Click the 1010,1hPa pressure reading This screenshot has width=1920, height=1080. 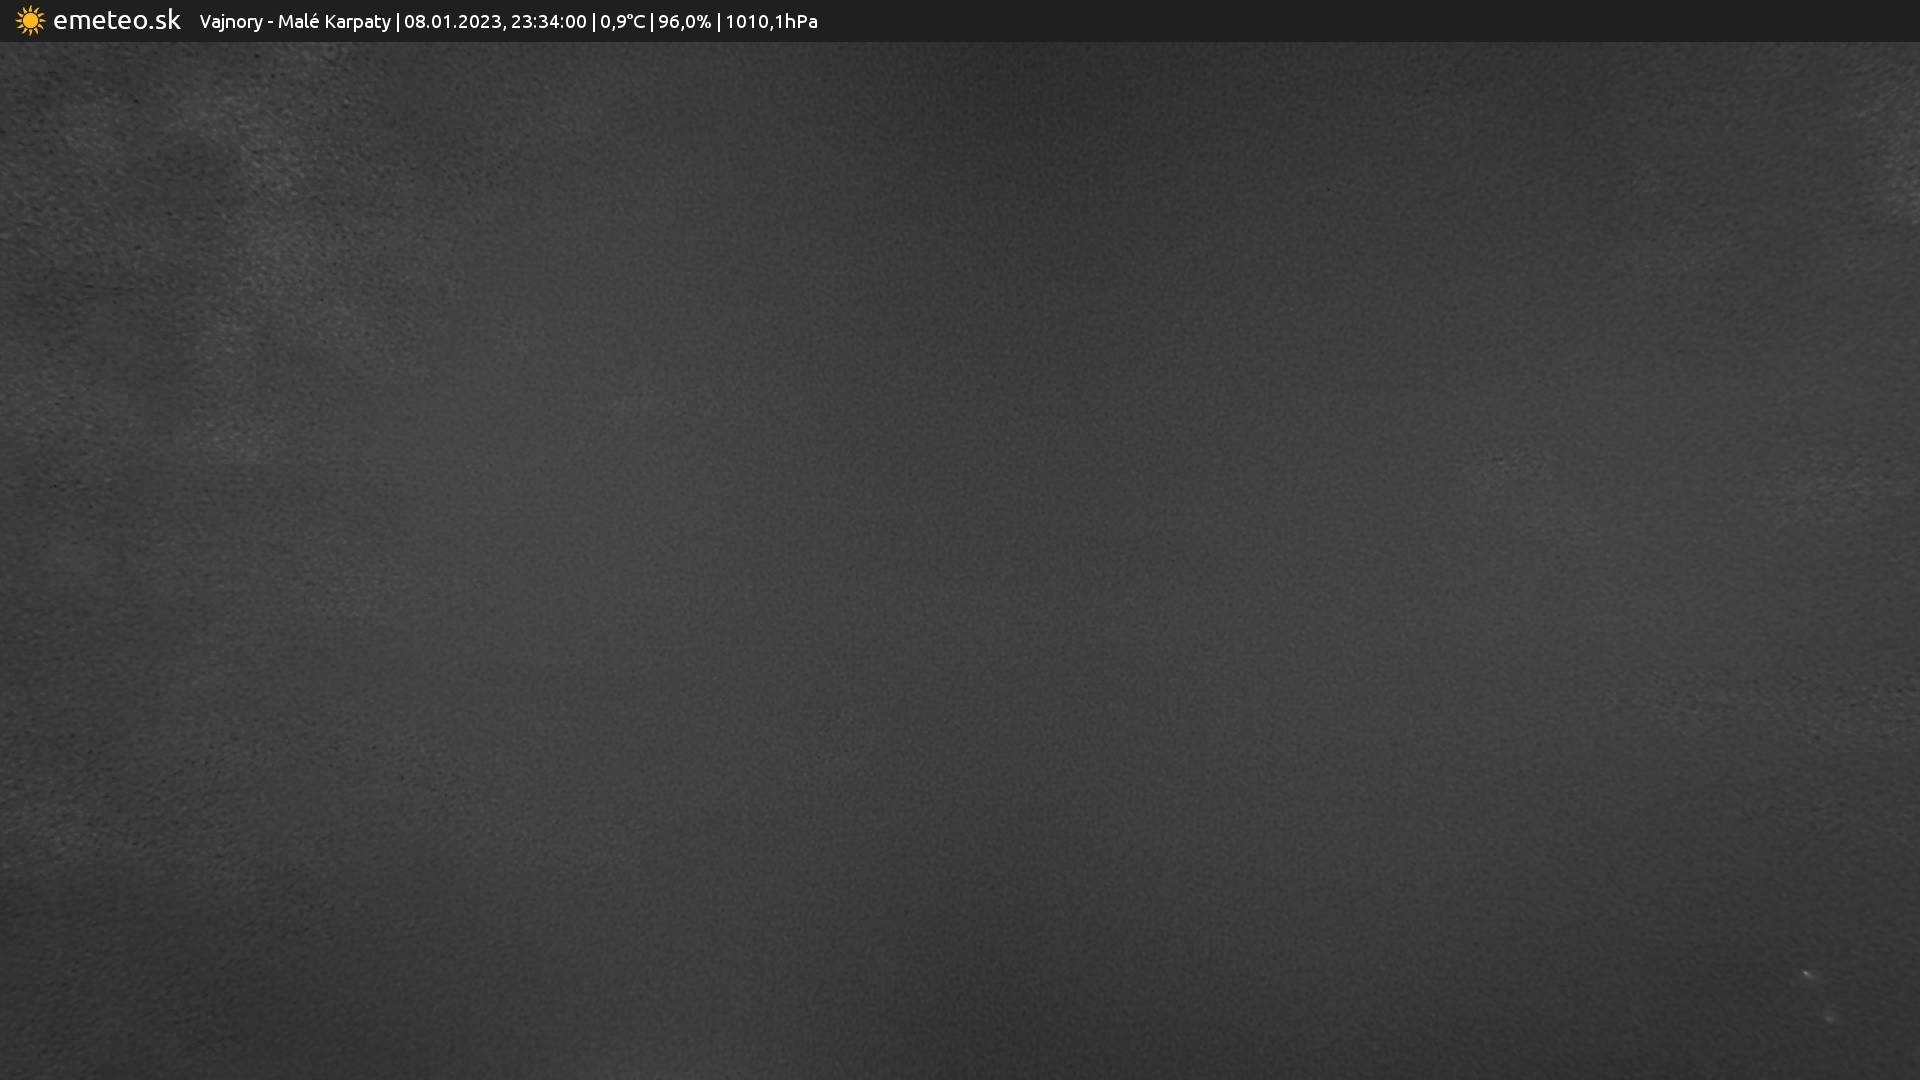click(771, 22)
